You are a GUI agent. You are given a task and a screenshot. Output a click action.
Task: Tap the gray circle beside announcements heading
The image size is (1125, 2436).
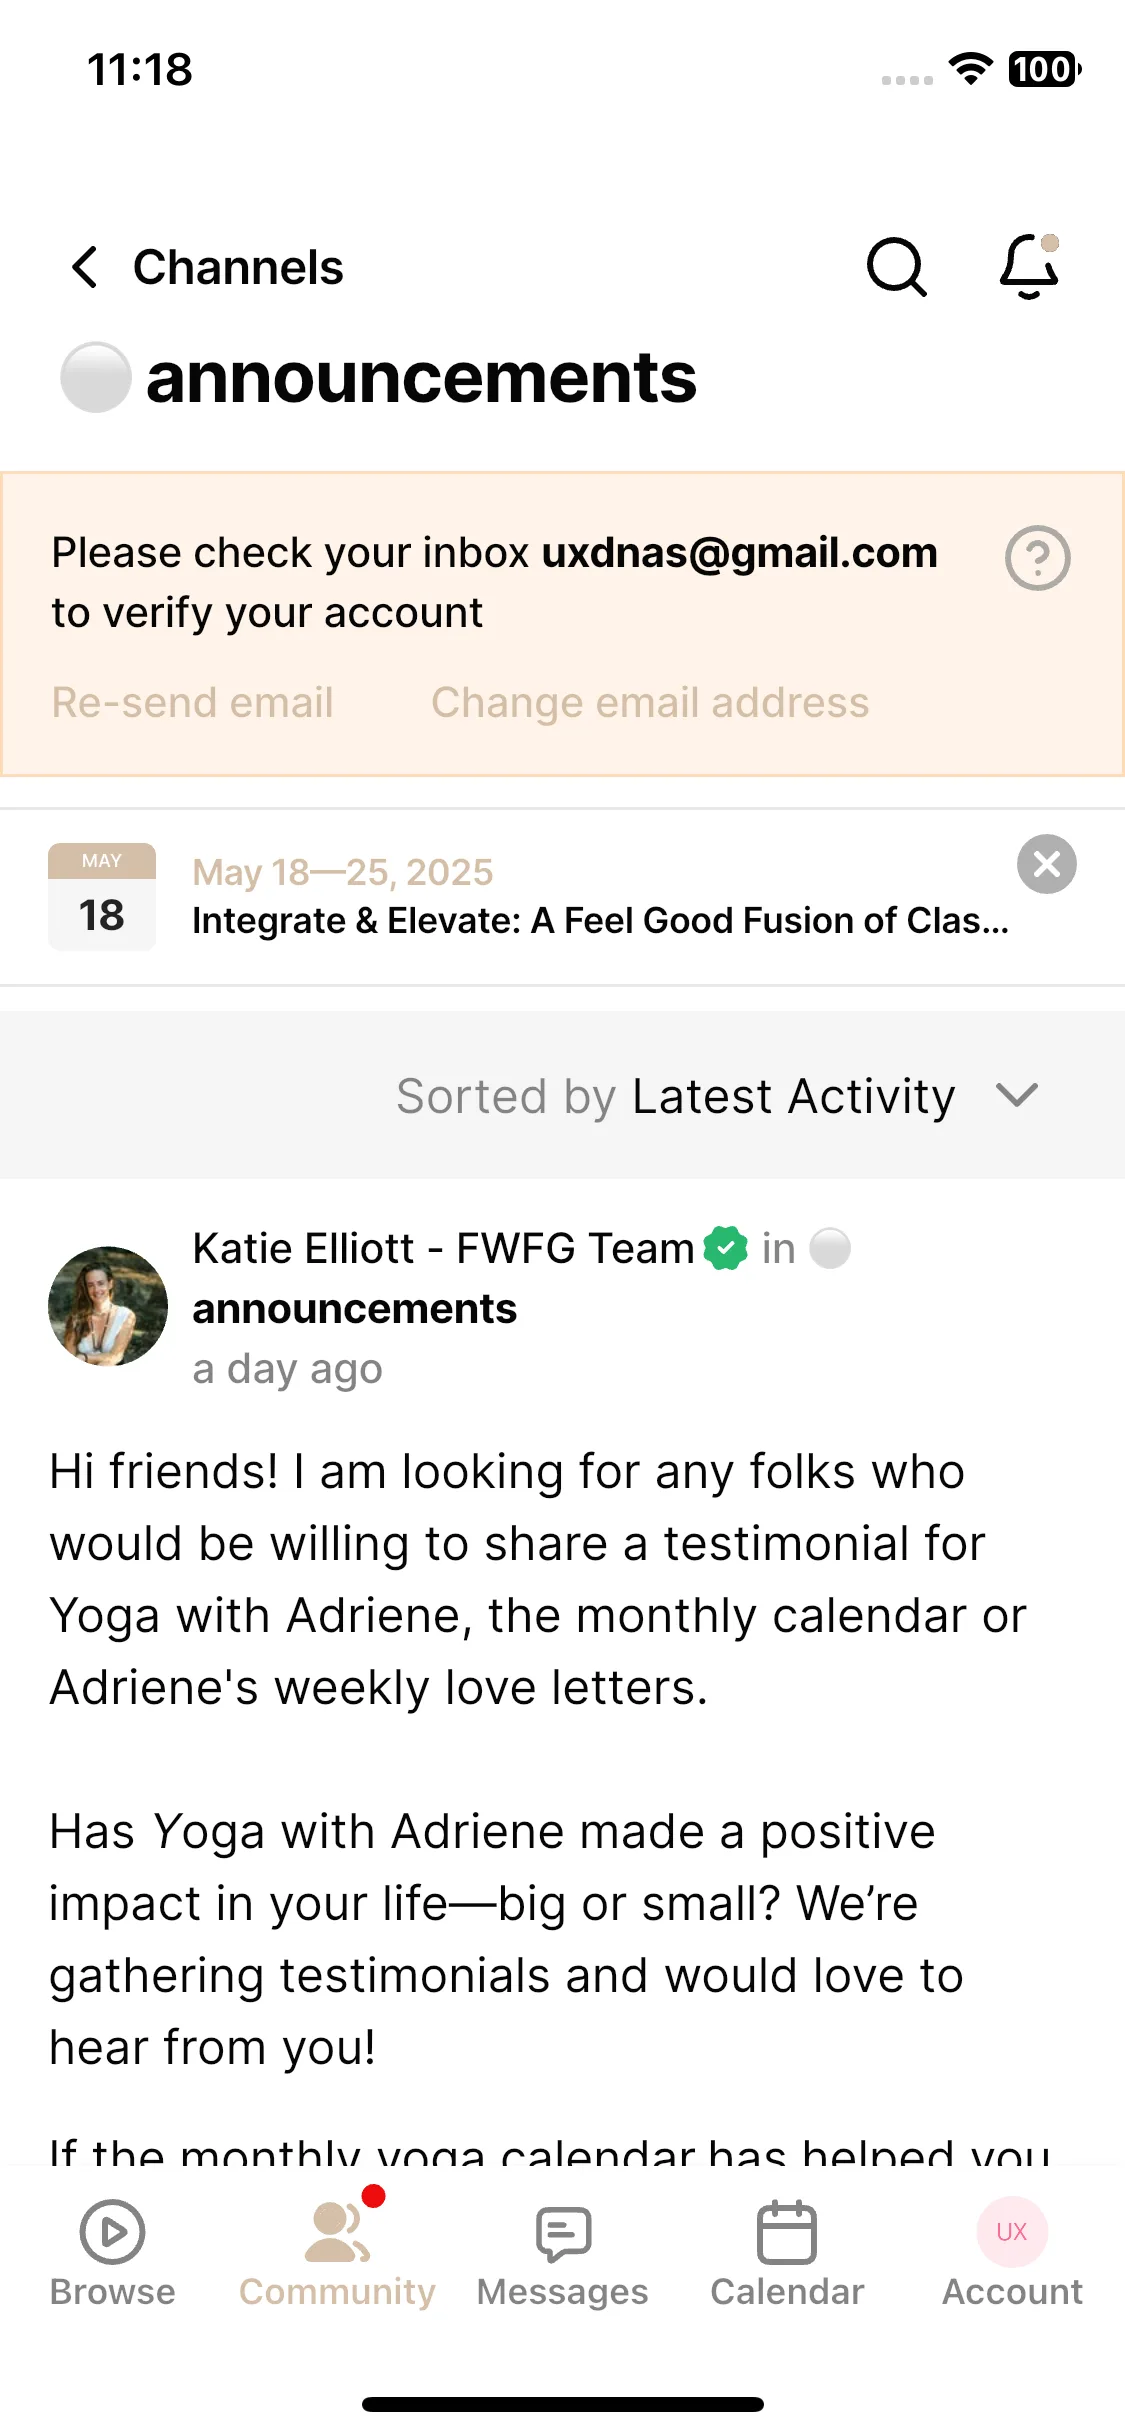pos(96,377)
